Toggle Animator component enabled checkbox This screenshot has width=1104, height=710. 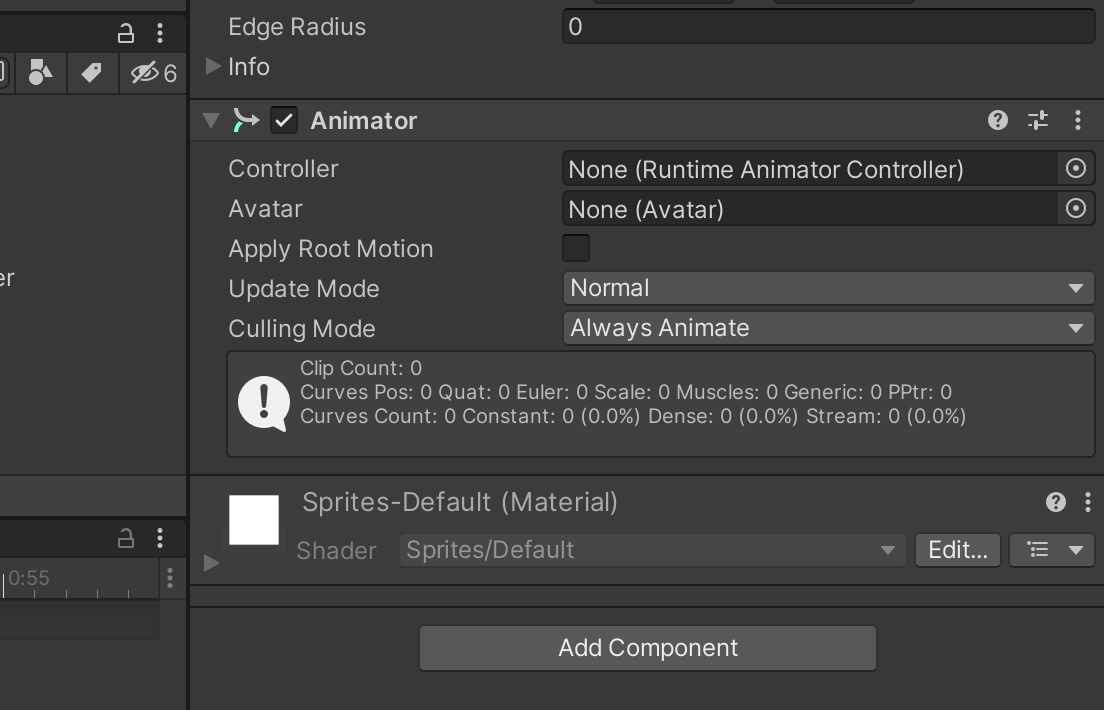point(284,120)
